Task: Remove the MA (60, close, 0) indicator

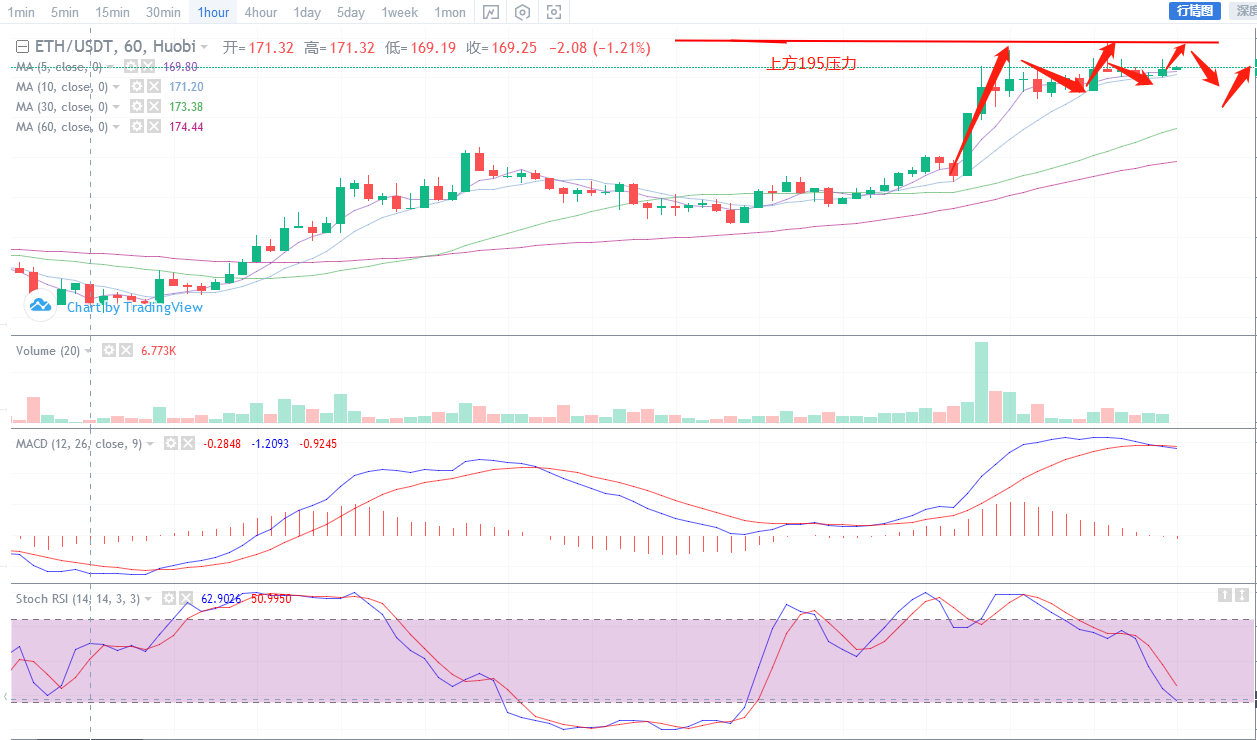Action: 154,127
